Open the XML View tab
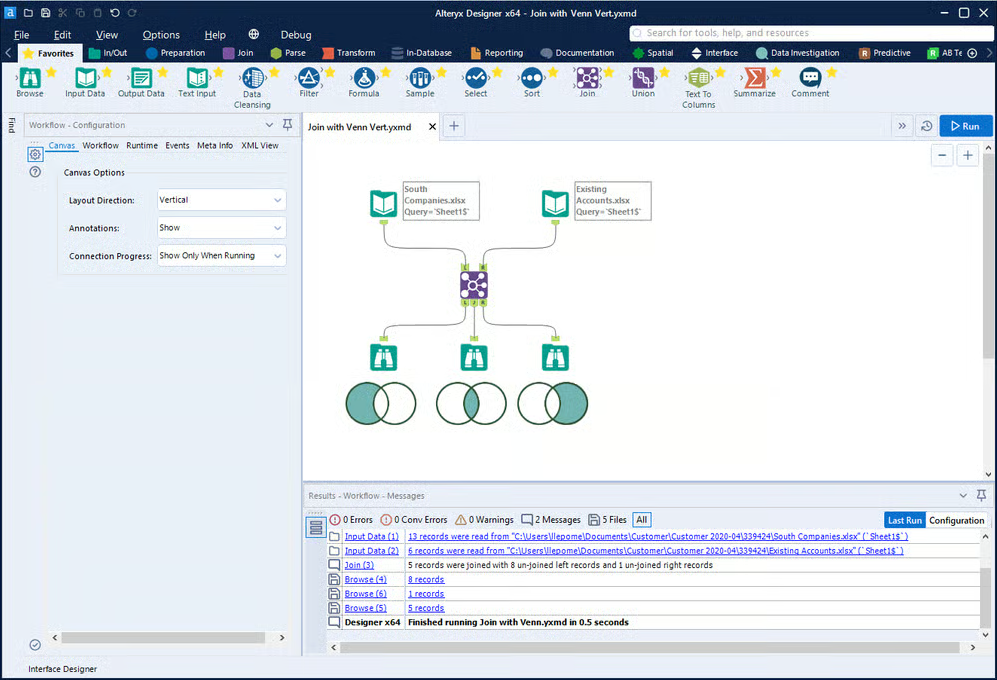 [259, 145]
